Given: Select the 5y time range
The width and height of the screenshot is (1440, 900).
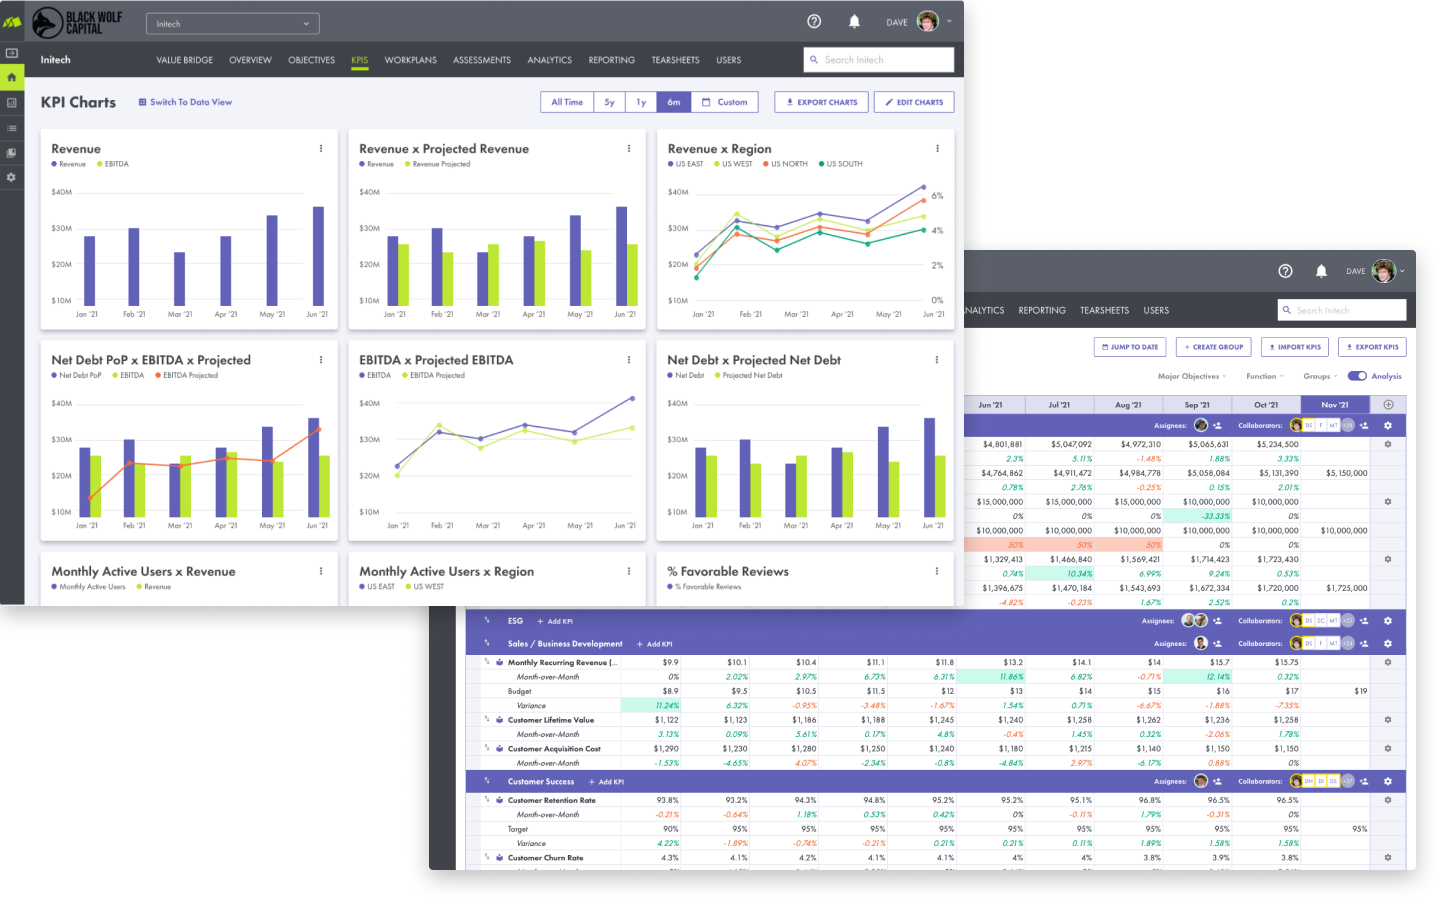Looking at the screenshot, I should click(x=609, y=102).
